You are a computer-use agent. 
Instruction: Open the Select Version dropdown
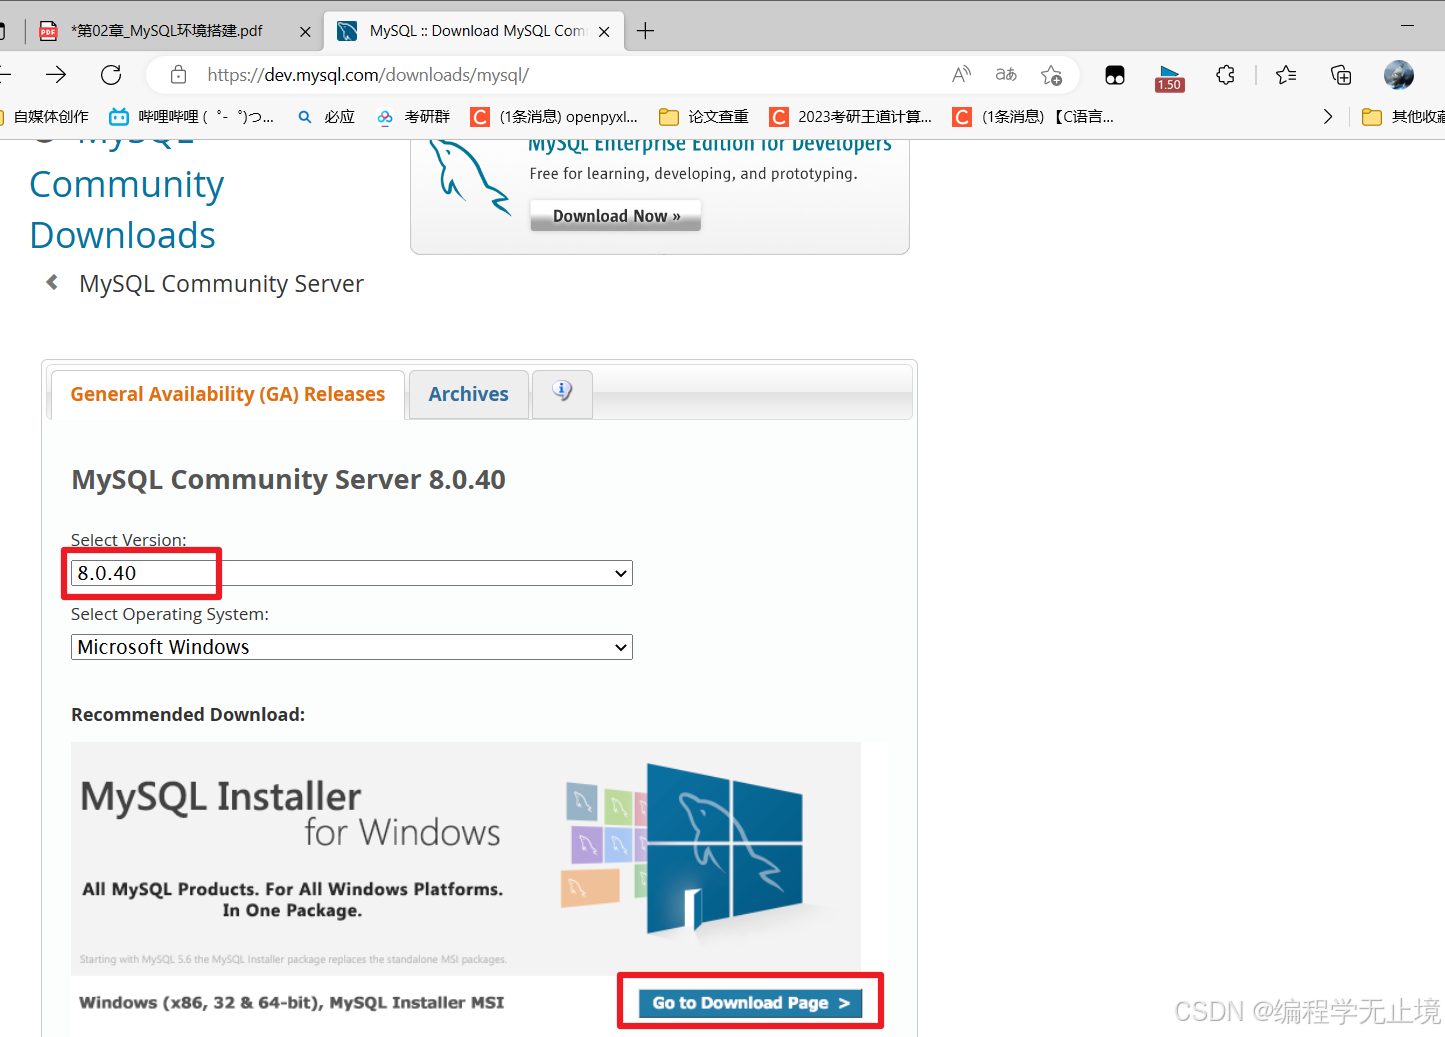coord(351,573)
